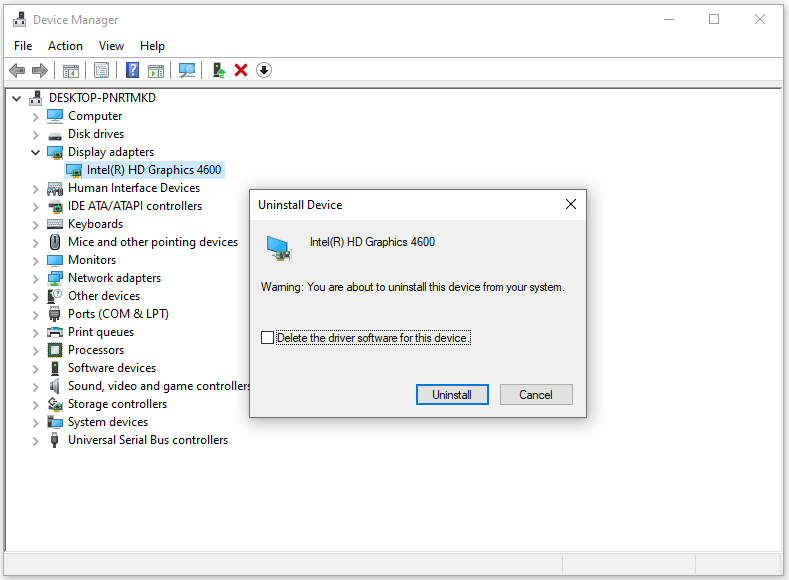Close the Uninstall Device dialog
Viewport: 789px width, 580px height.
click(571, 204)
